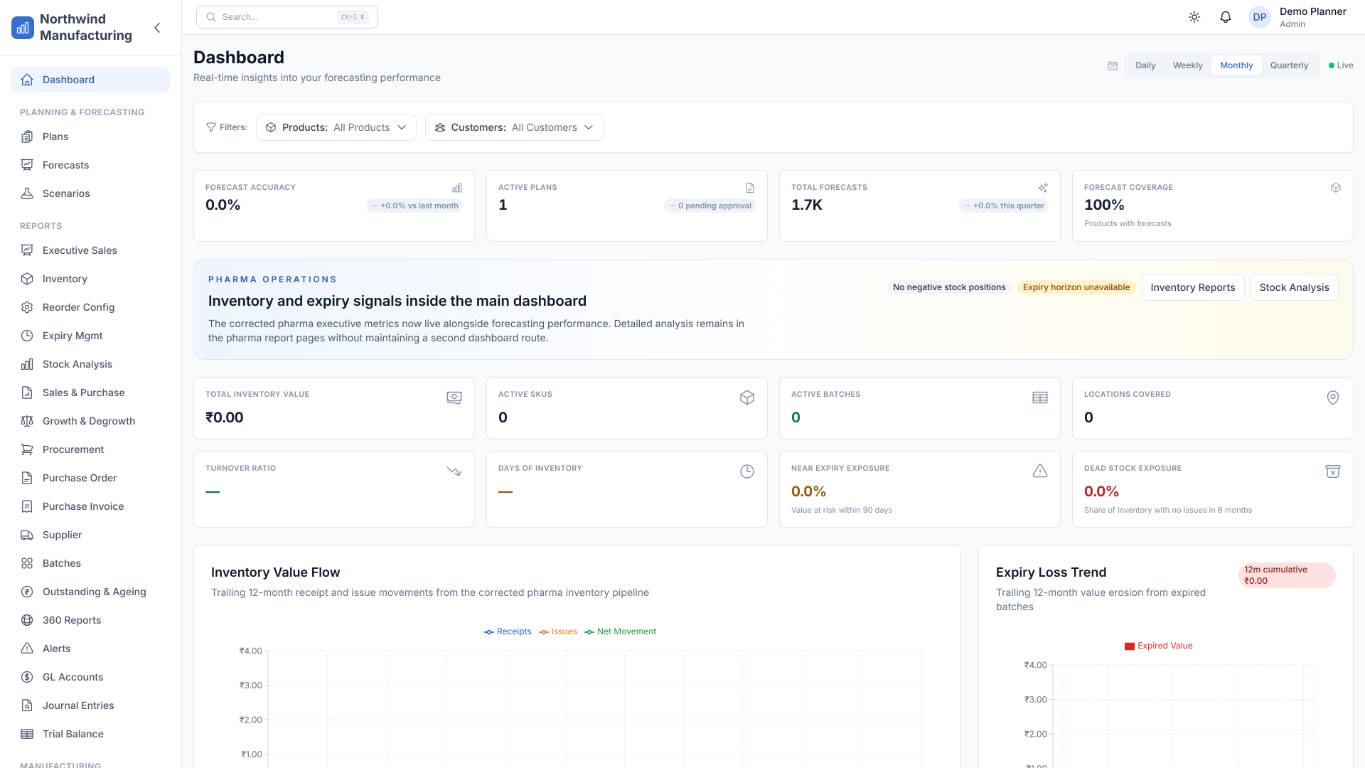This screenshot has height=768, width=1365.
Task: Click the Inventory Value Flow heading
Action: tap(275, 572)
